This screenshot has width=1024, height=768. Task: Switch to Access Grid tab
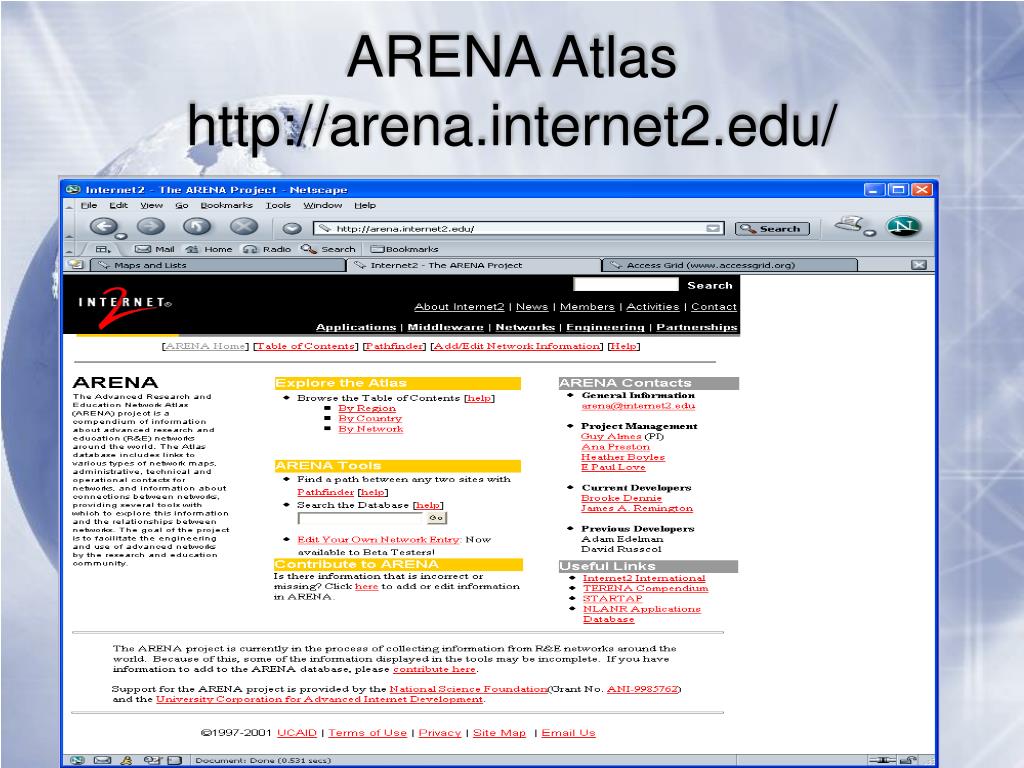click(x=729, y=264)
